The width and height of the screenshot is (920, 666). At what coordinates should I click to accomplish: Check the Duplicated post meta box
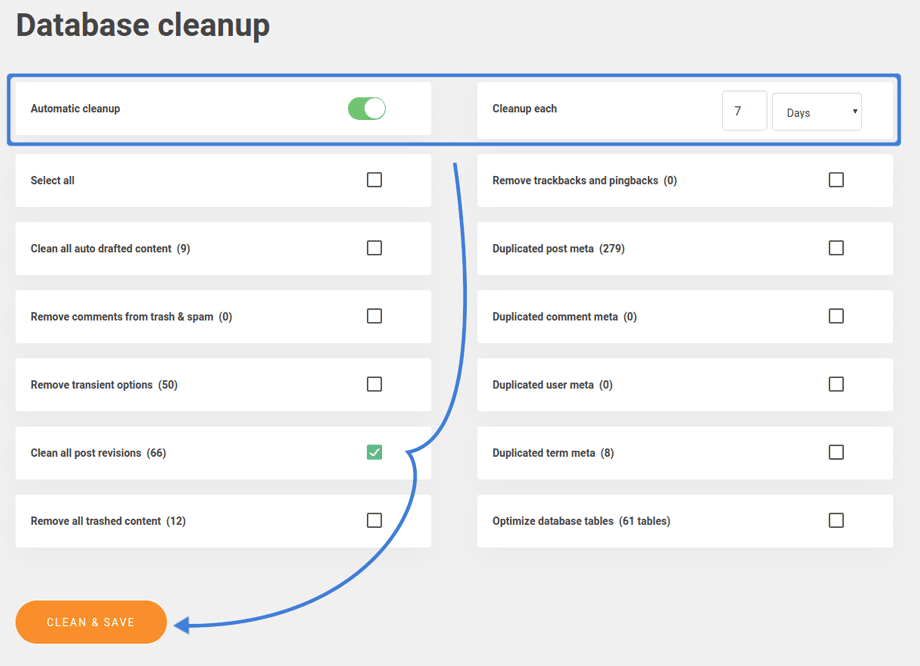click(x=836, y=248)
